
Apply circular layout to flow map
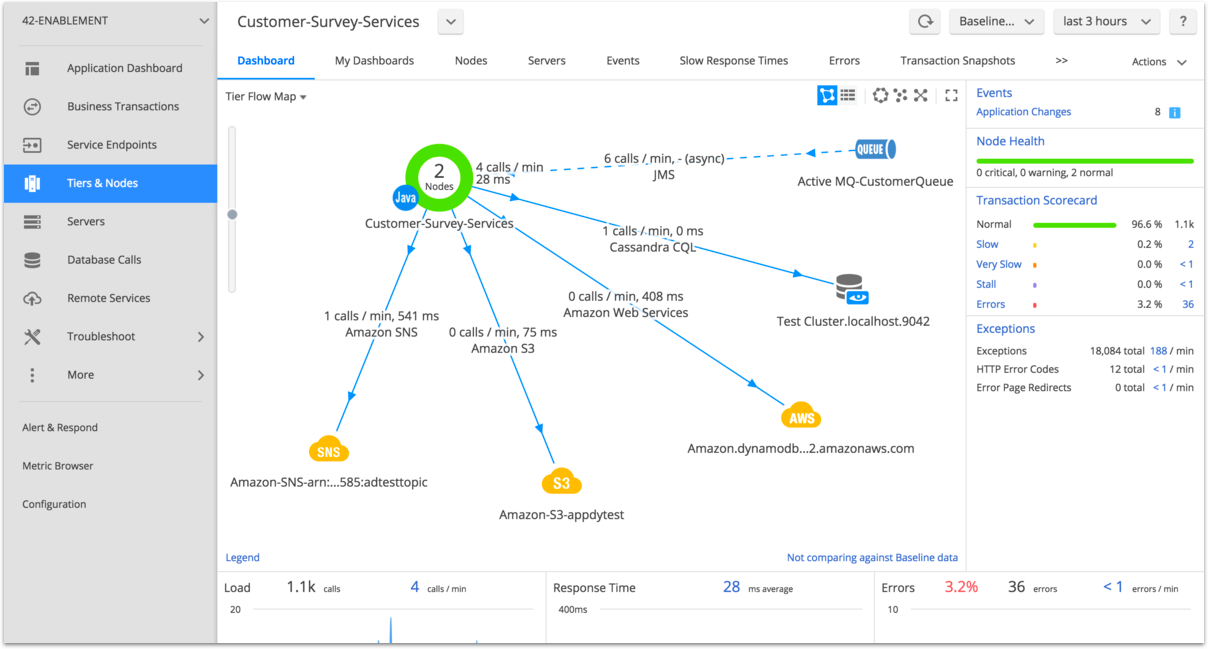[880, 95]
